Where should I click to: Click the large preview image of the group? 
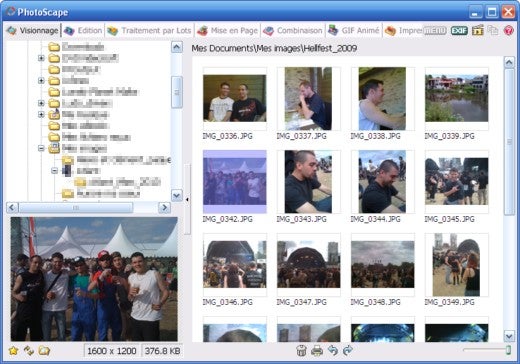point(94,279)
